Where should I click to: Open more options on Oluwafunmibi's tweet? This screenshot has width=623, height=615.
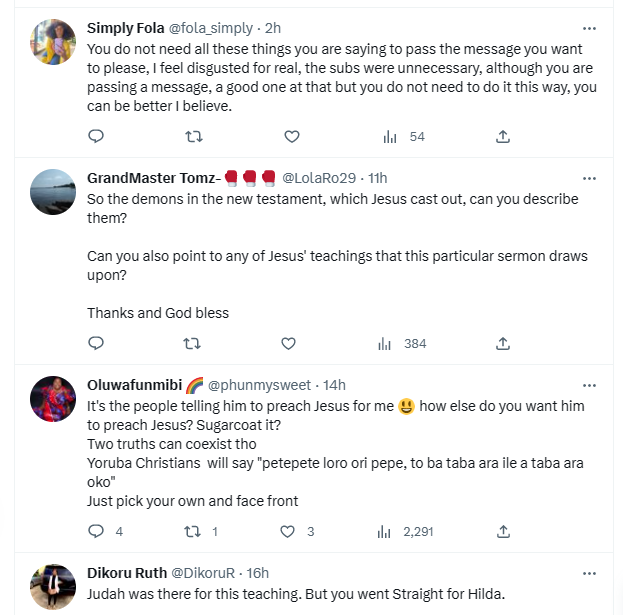(x=591, y=384)
